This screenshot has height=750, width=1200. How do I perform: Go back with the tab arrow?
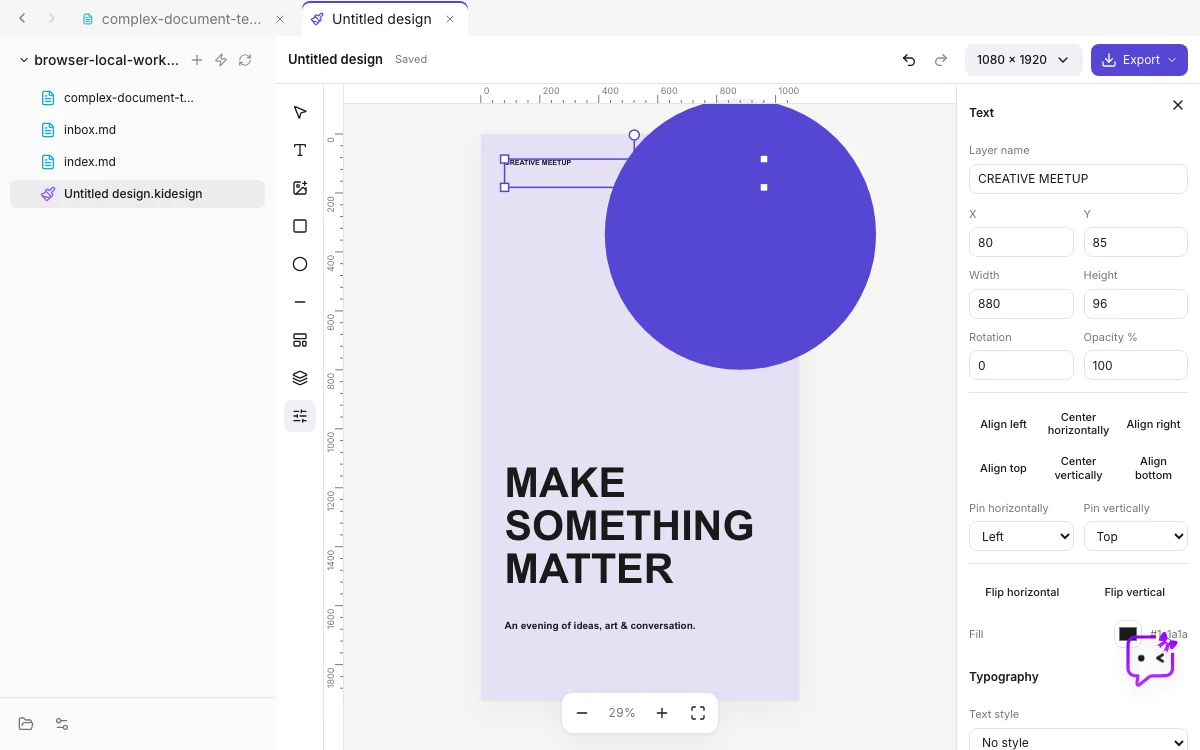(x=23, y=18)
